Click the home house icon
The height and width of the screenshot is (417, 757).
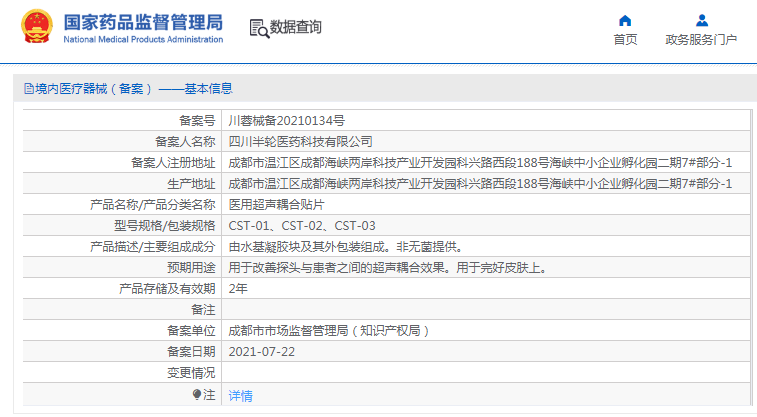coord(625,20)
